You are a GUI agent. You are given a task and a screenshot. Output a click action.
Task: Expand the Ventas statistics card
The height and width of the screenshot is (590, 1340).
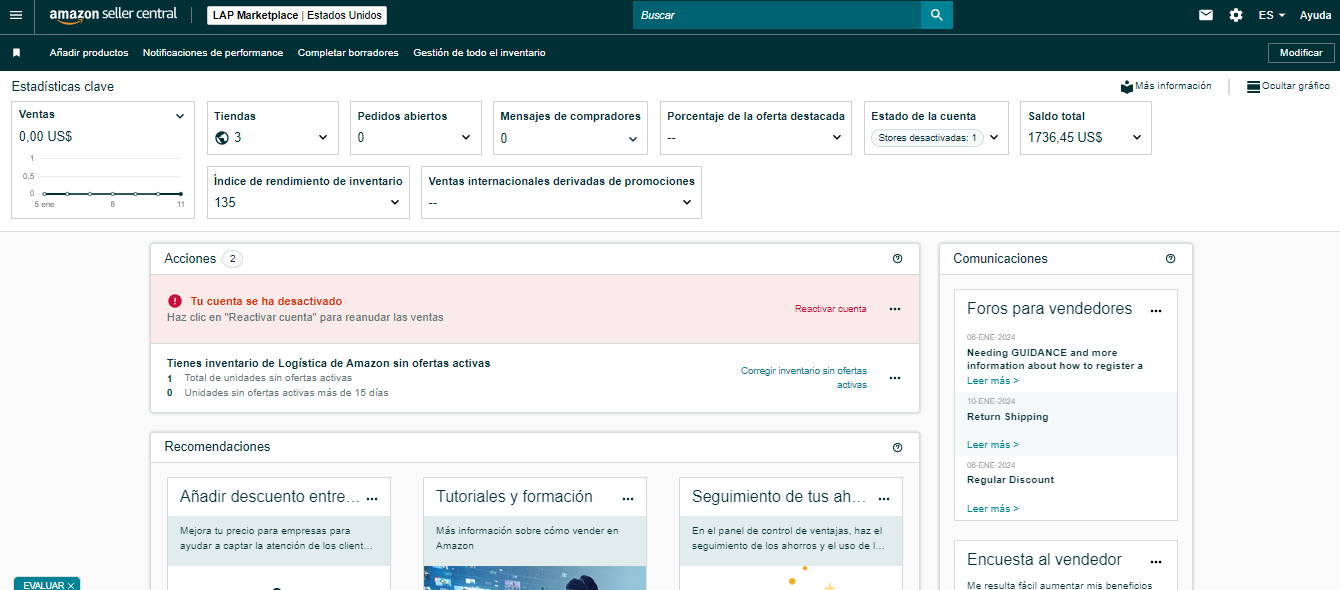pyautogui.click(x=180, y=116)
